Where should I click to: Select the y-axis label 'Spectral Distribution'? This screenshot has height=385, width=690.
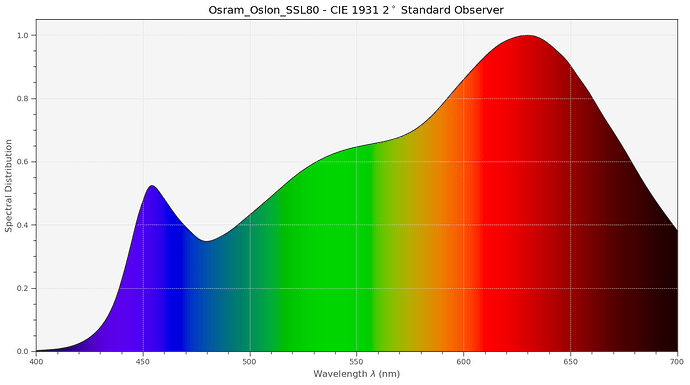(x=8, y=186)
